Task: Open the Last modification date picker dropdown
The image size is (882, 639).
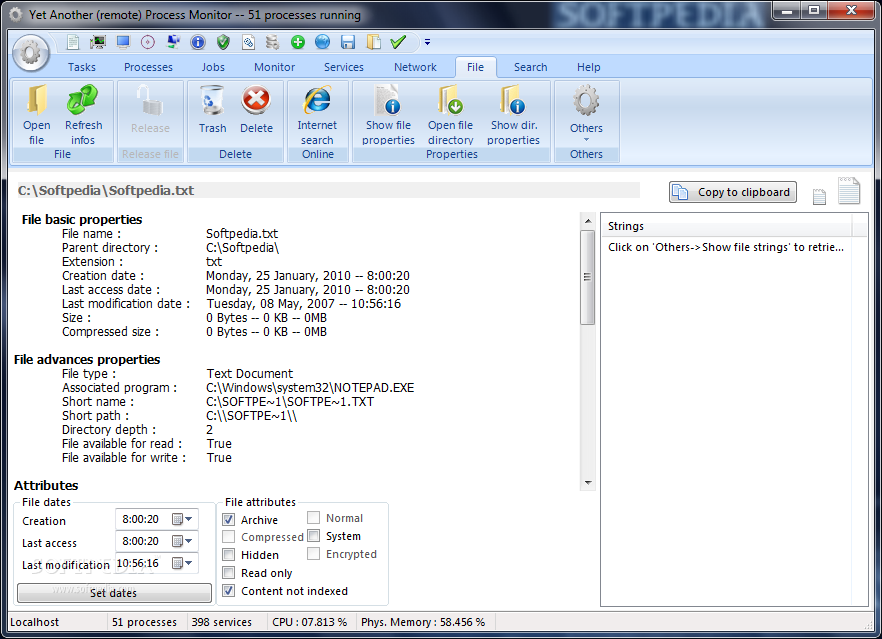Action: tap(183, 562)
